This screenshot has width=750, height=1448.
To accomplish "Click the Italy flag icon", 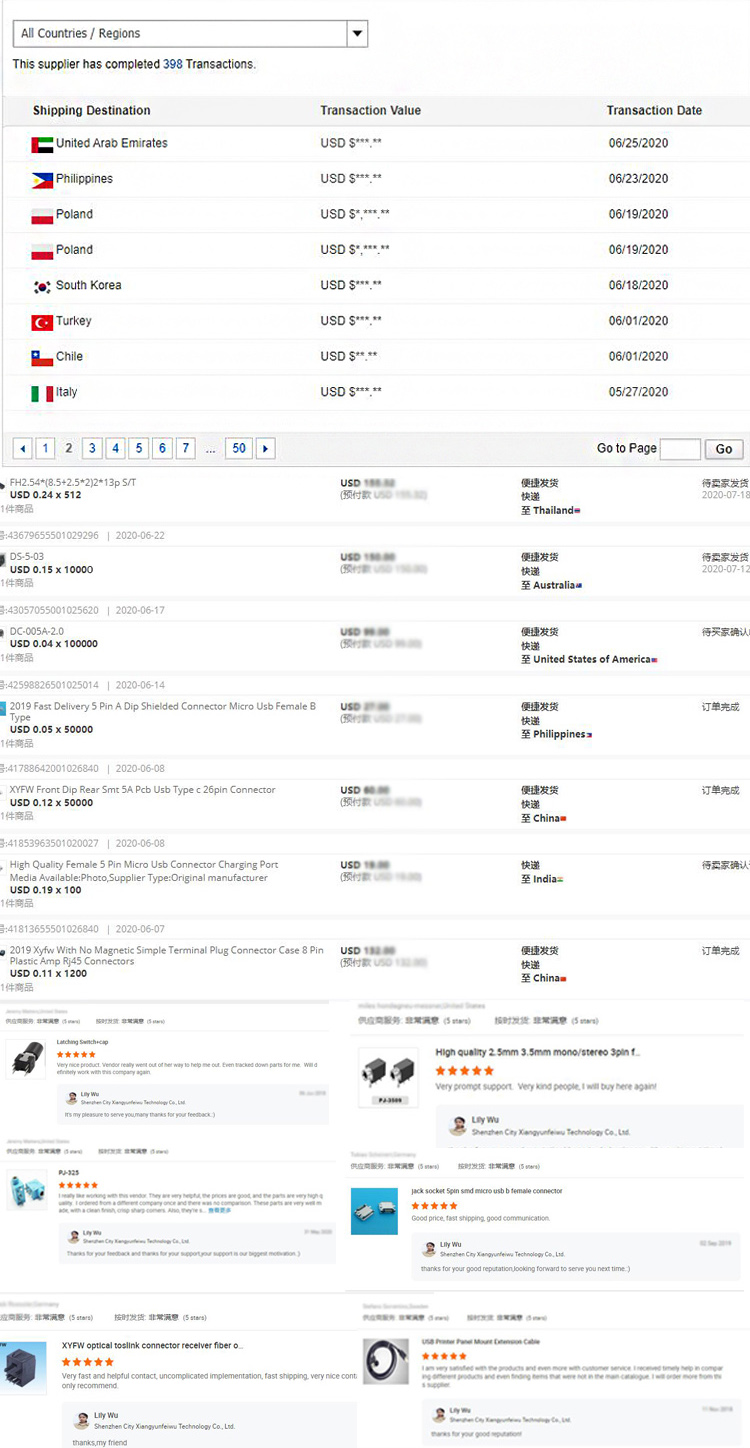I will 42,393.
